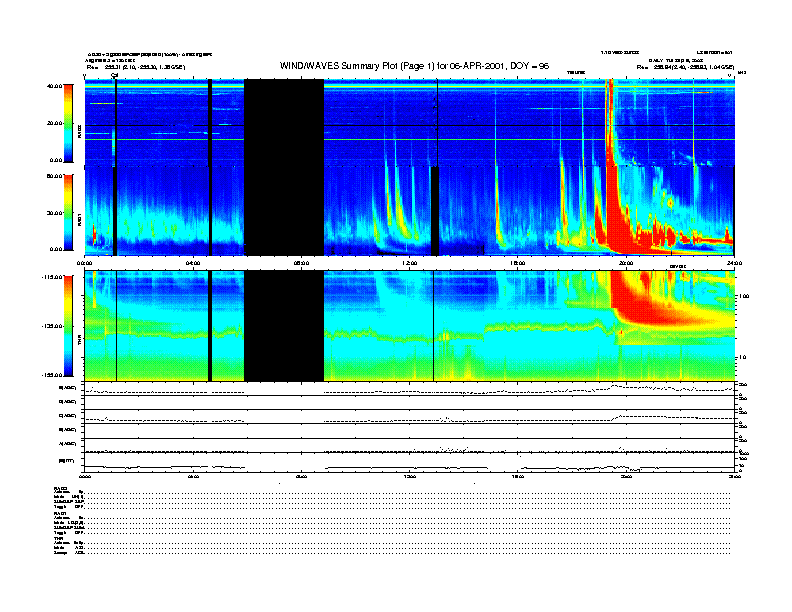Viewport: 792px width, 612px height.
Task: Click the 12:00 time label under RAD1 spectrogram
Action: coord(410,263)
